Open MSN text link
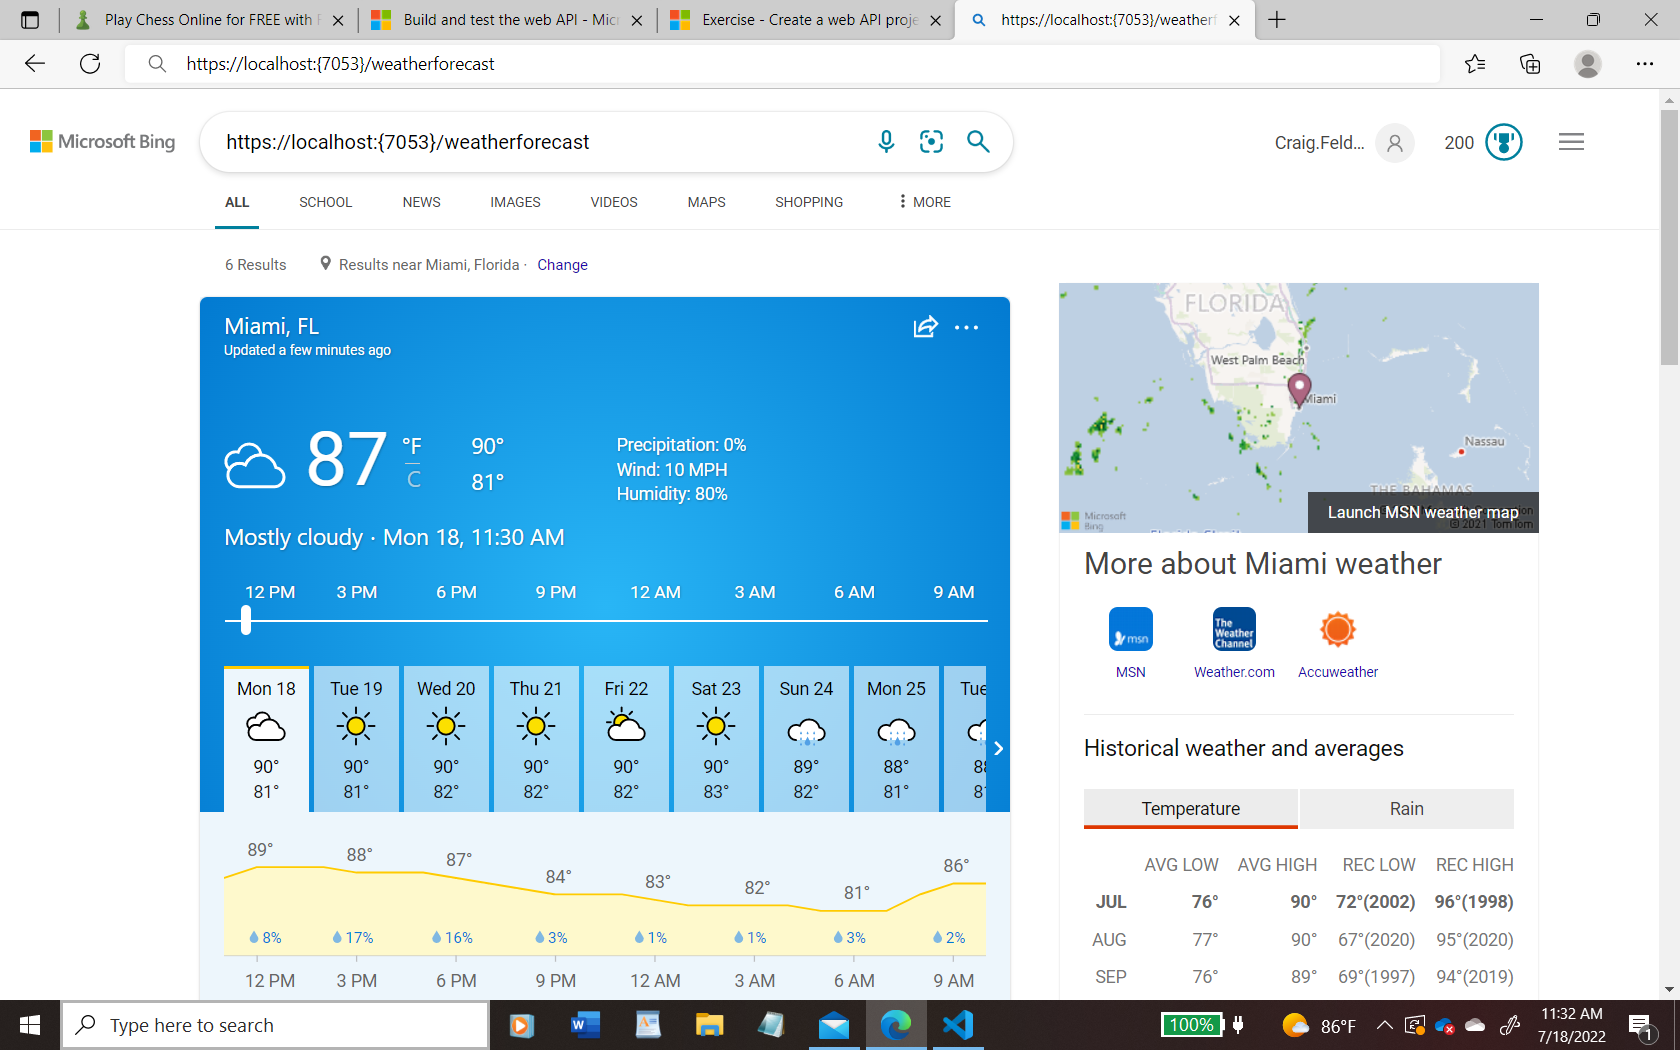The height and width of the screenshot is (1050, 1680). tap(1131, 672)
